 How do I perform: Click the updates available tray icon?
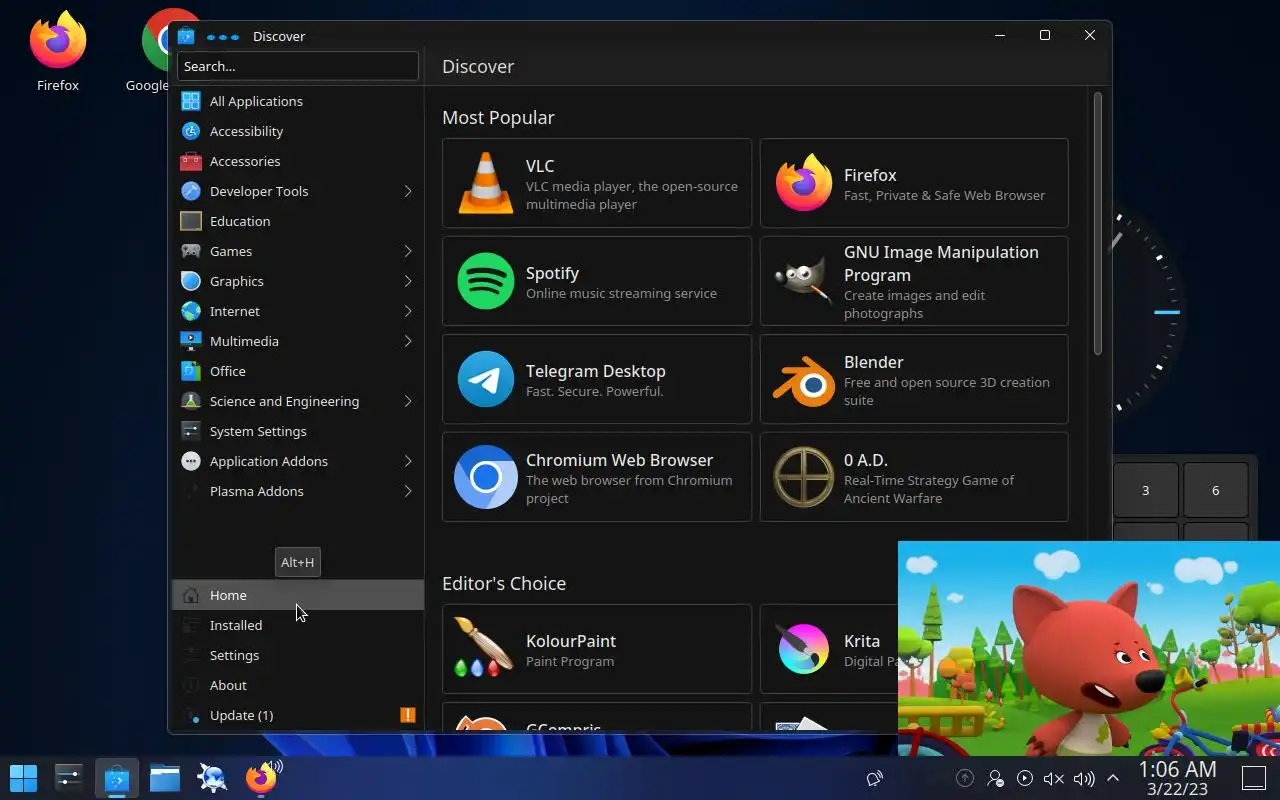pyautogui.click(x=965, y=778)
